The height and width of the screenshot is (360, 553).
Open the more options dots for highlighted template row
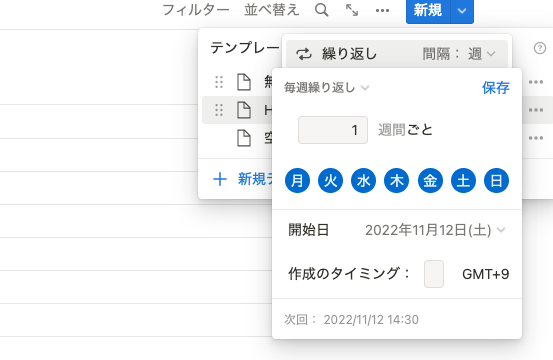click(x=536, y=110)
